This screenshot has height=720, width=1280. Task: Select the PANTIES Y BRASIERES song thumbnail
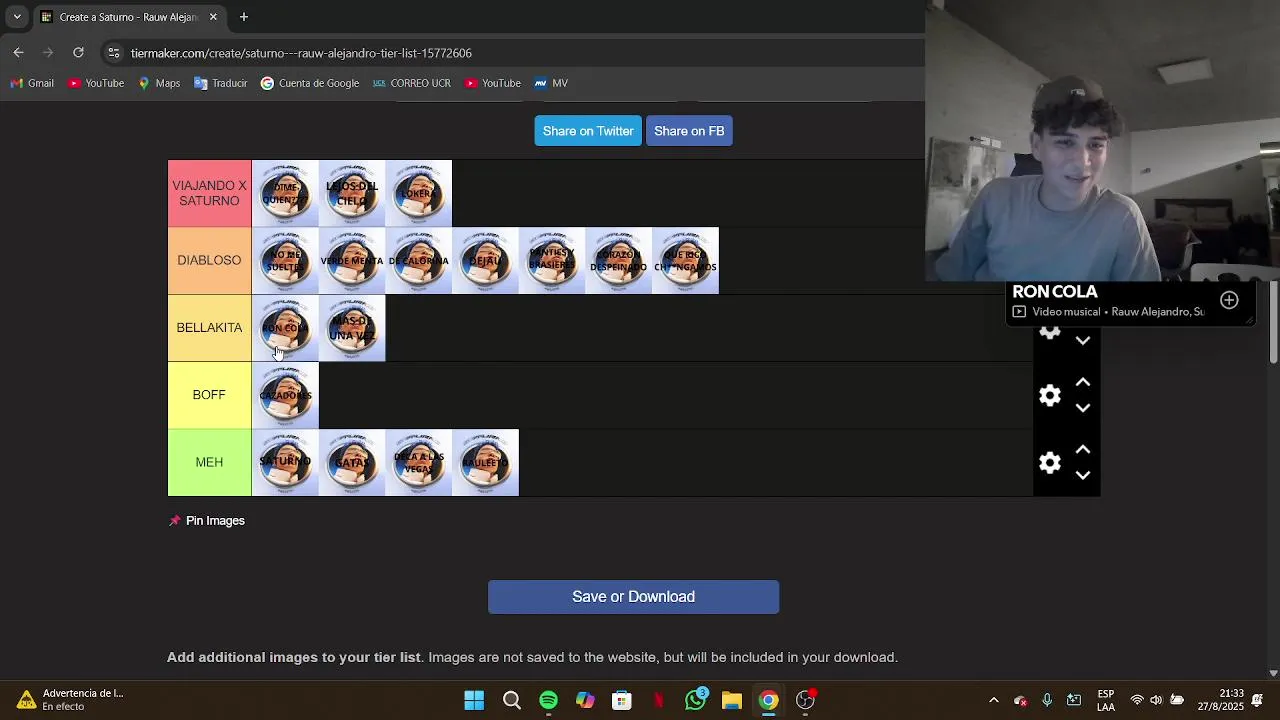click(552, 260)
